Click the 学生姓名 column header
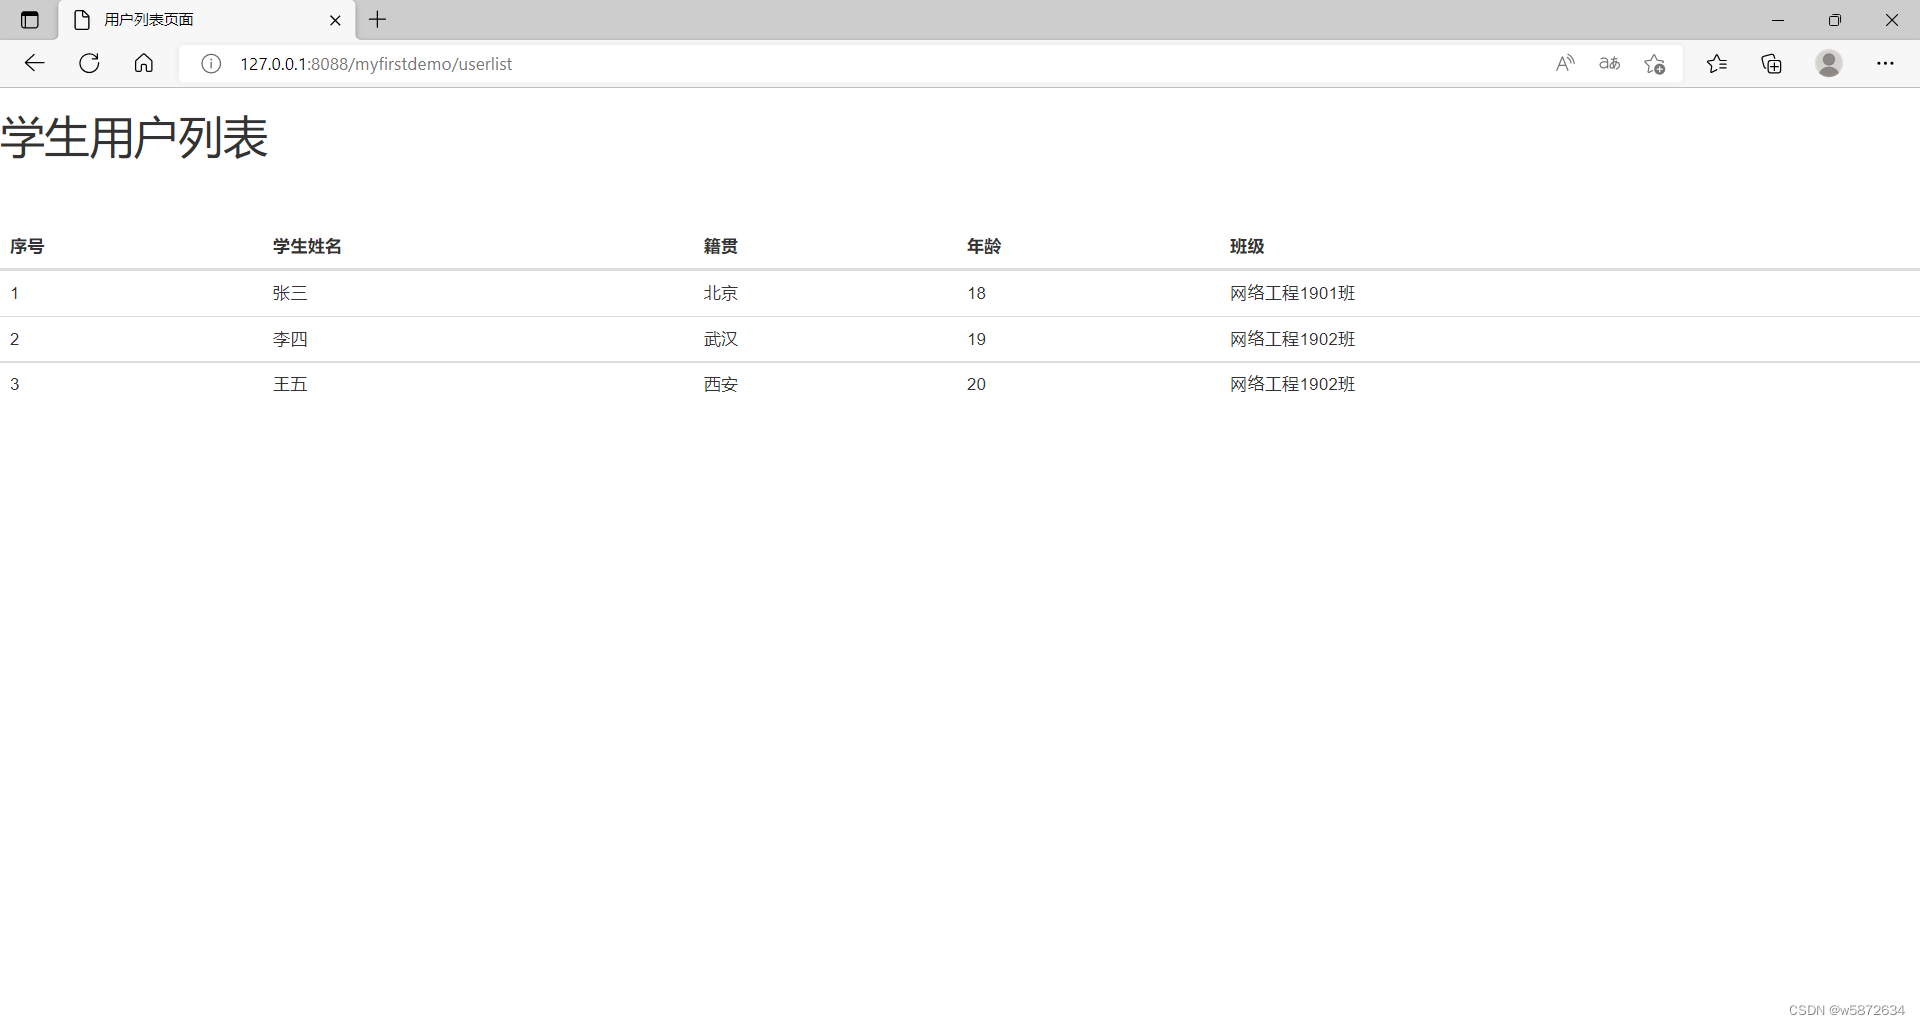1920x1025 pixels. [x=307, y=246]
